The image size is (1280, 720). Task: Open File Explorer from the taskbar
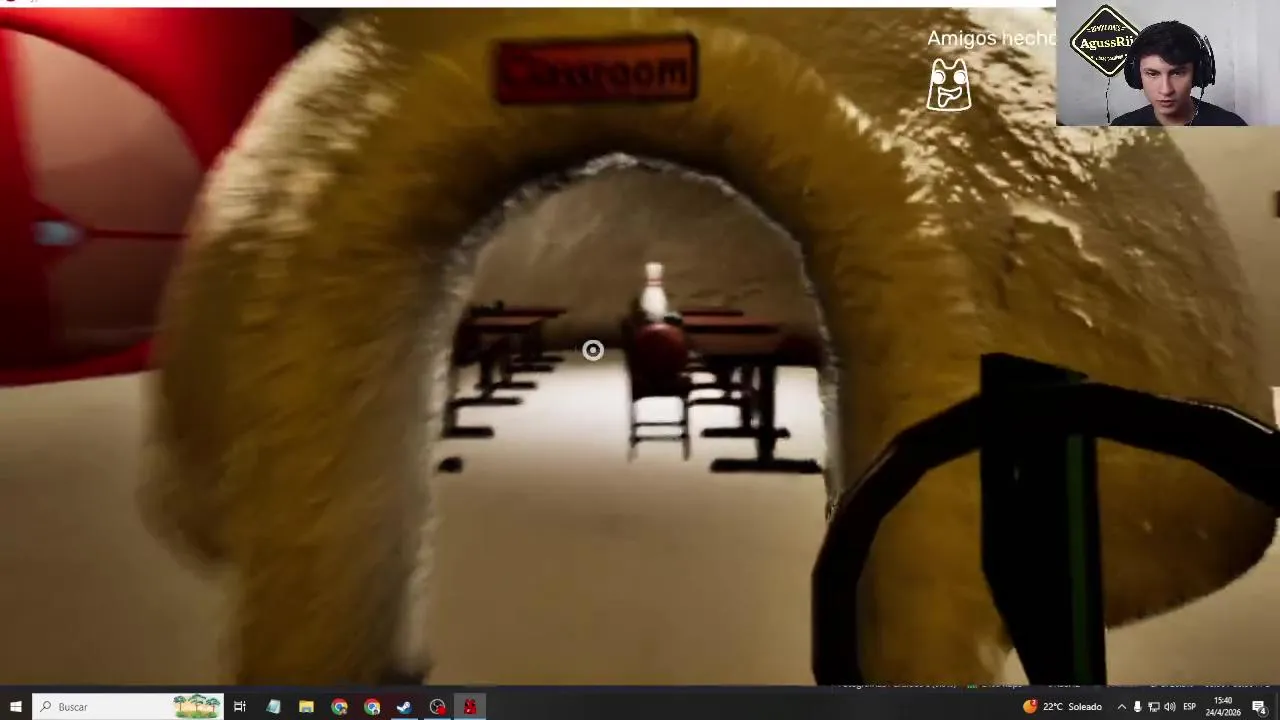click(306, 707)
